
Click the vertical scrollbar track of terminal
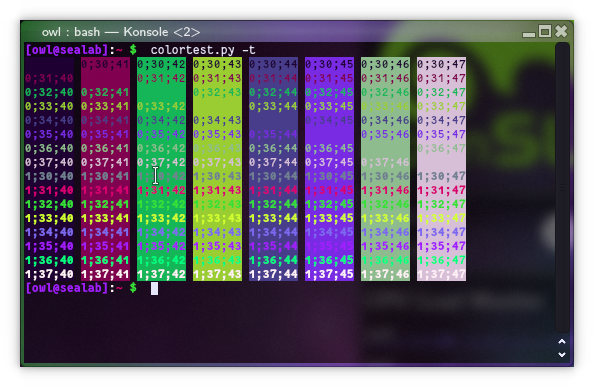click(x=562, y=188)
